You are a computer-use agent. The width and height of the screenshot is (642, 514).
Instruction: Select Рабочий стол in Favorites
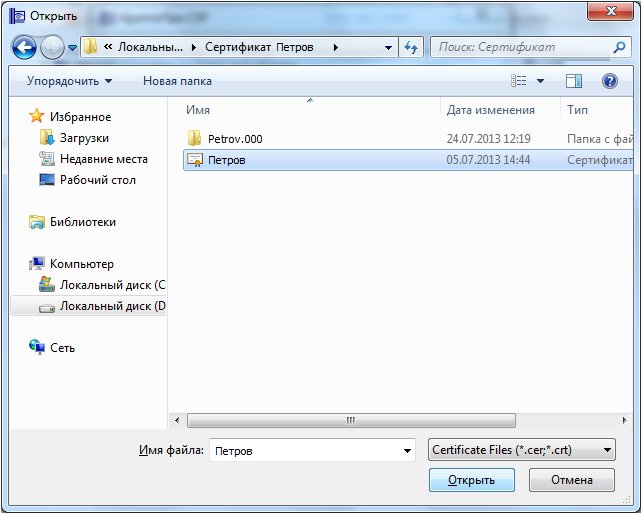(97, 180)
